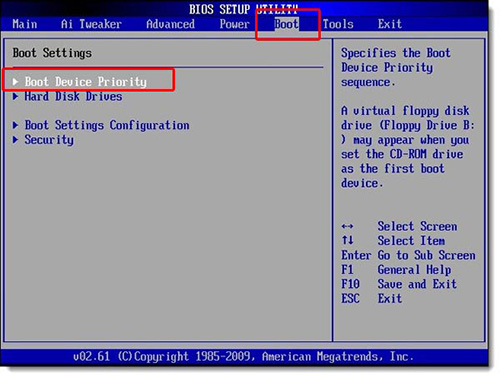This screenshot has height=378, width=500.
Task: Click the F10 Save and Exit hint
Action: coord(399,284)
